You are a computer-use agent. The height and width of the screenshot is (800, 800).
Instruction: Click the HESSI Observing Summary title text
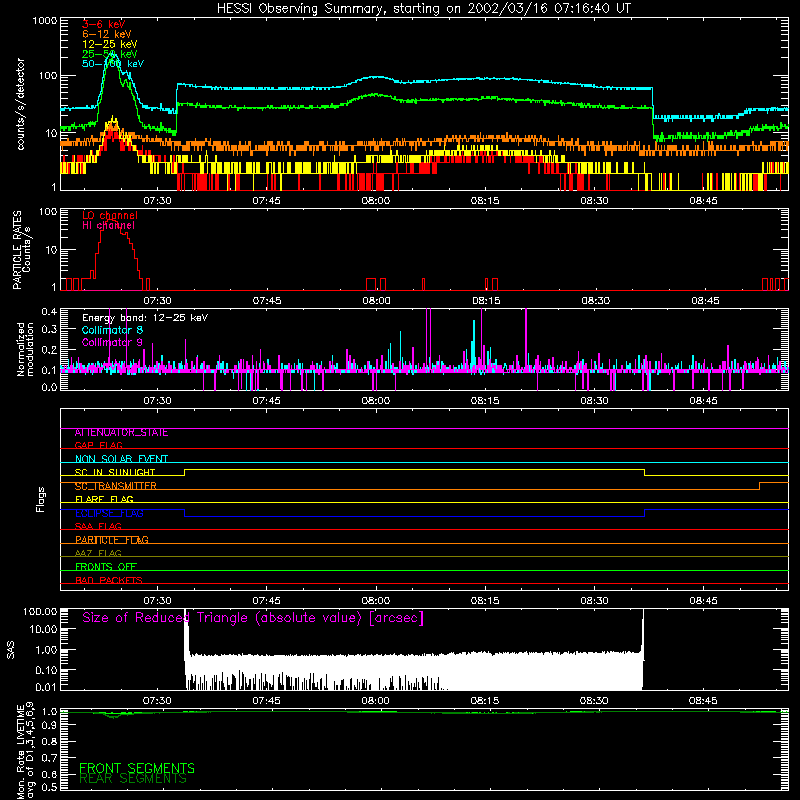tap(423, 9)
